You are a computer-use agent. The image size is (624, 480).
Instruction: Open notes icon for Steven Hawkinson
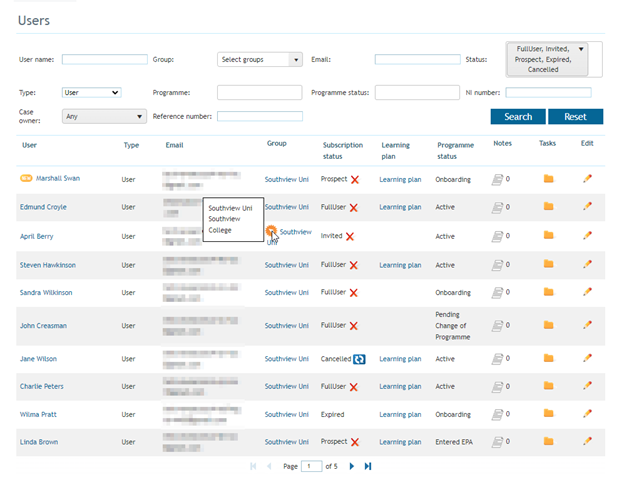pos(497,265)
